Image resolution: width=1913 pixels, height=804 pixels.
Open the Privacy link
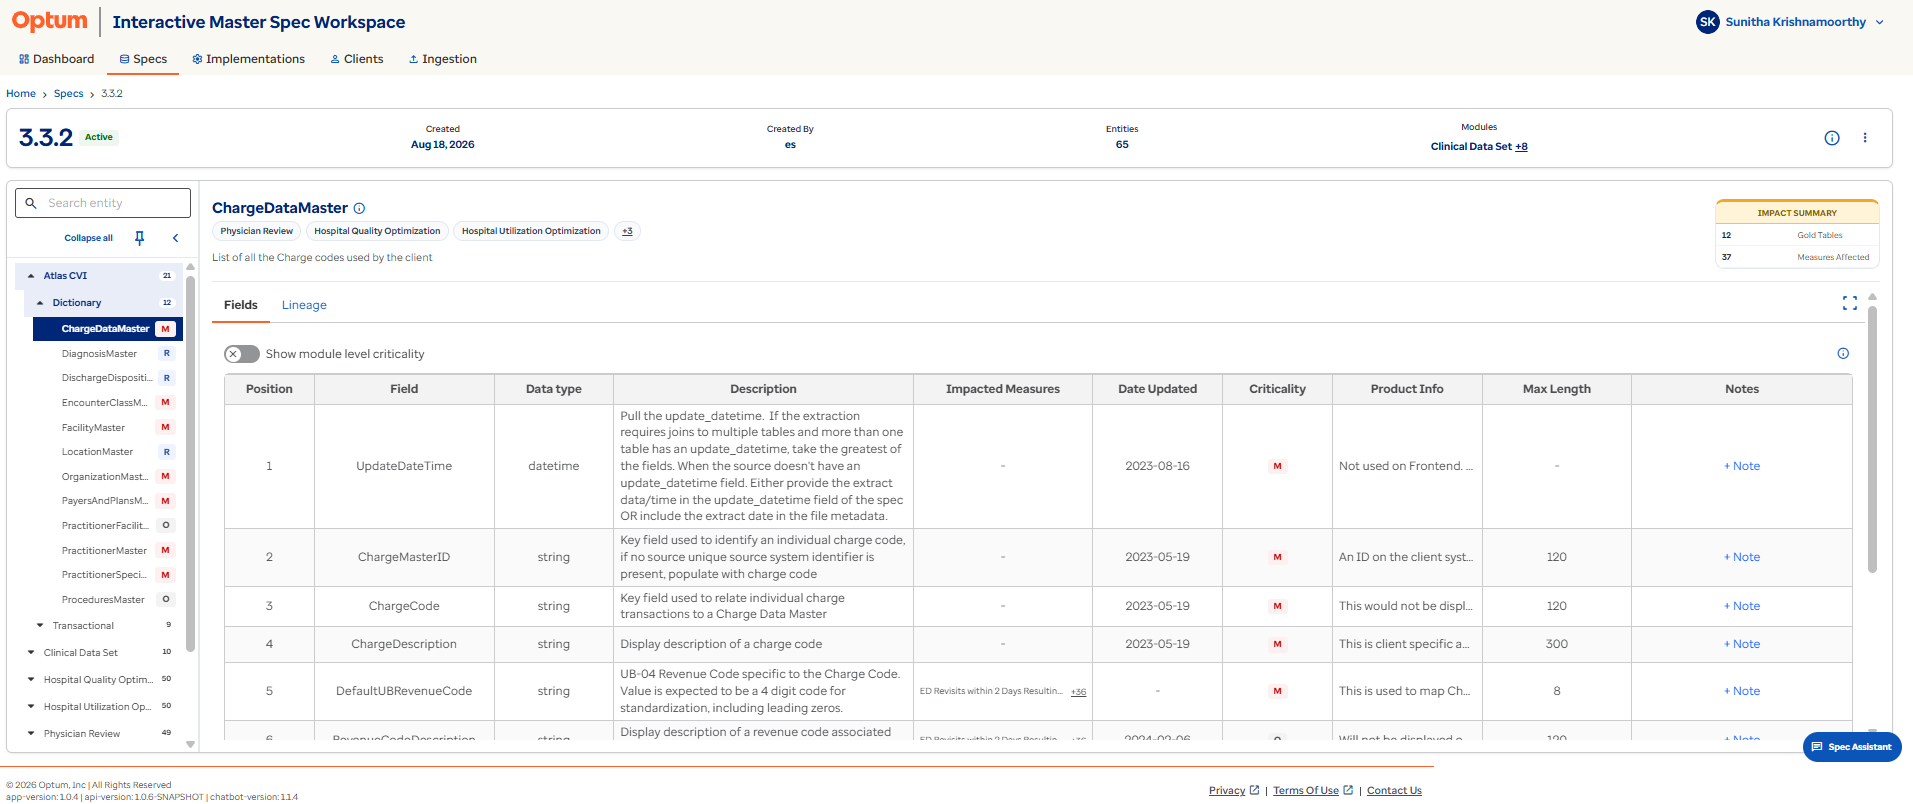(x=1233, y=791)
